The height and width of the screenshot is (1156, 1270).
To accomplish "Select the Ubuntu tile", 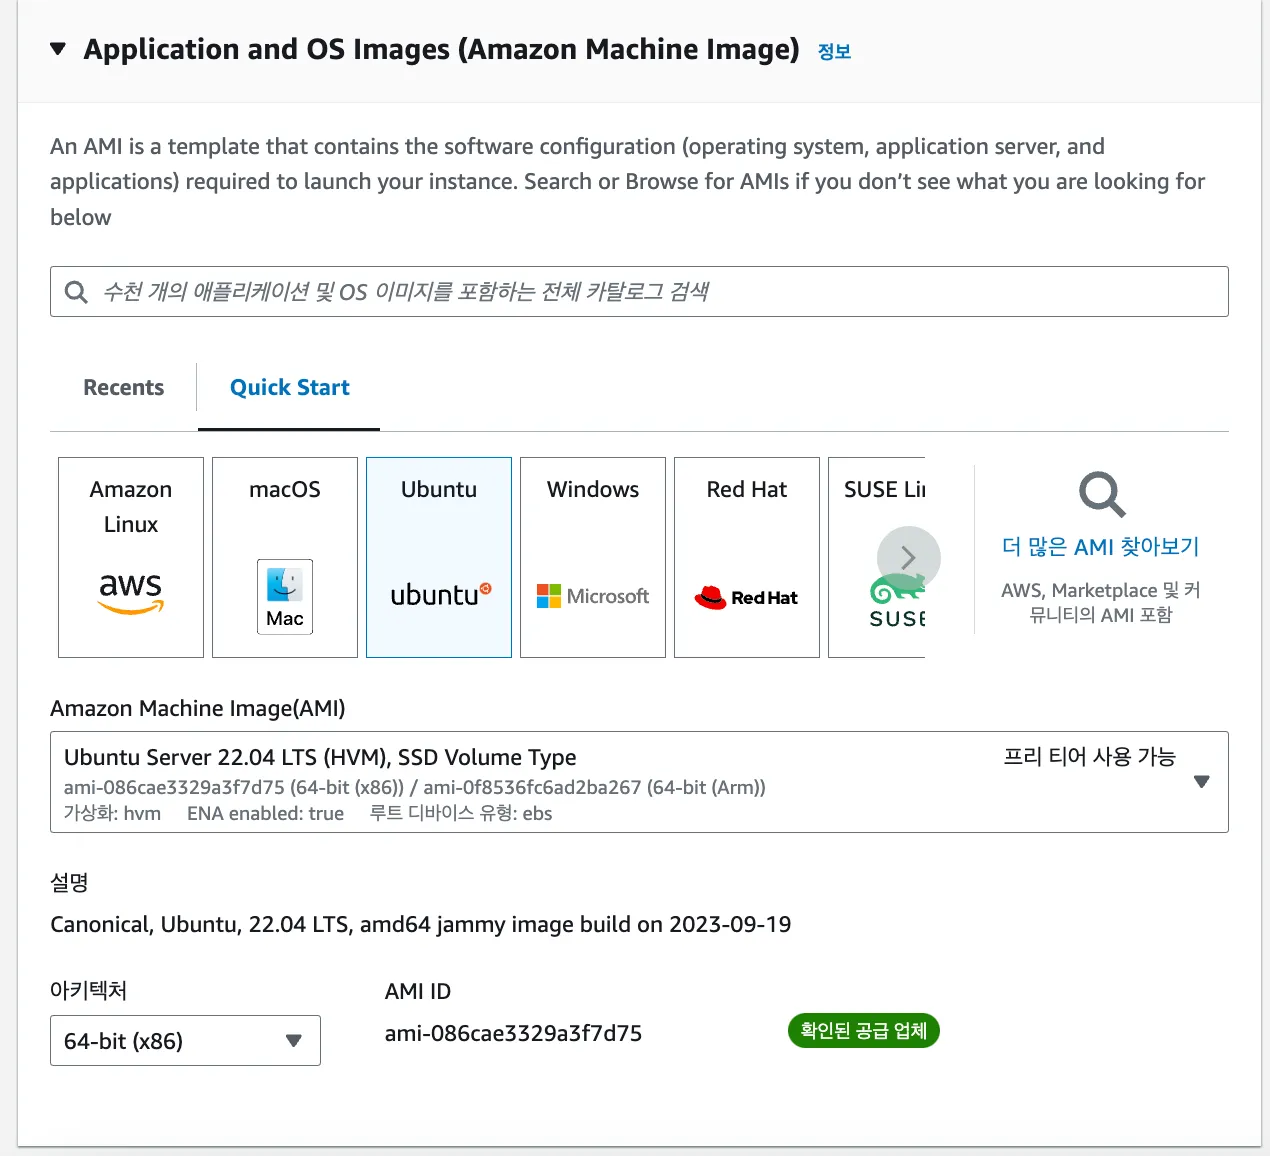I will coord(439,557).
